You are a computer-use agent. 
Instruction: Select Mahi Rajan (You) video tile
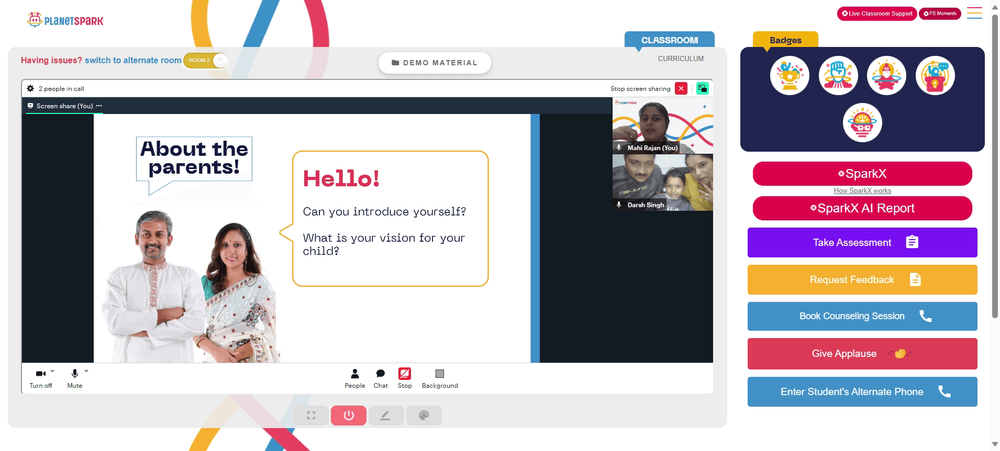[663, 126]
